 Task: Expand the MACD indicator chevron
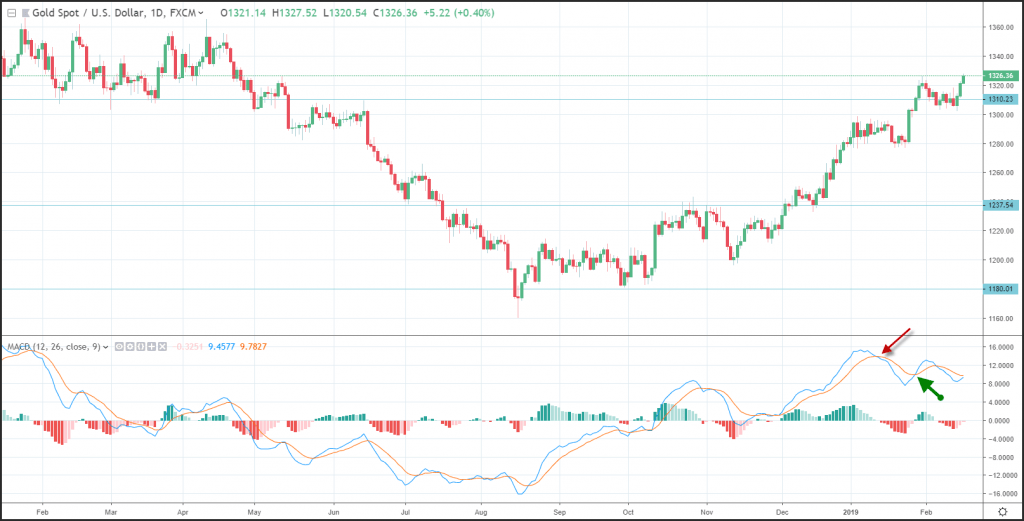pos(105,347)
